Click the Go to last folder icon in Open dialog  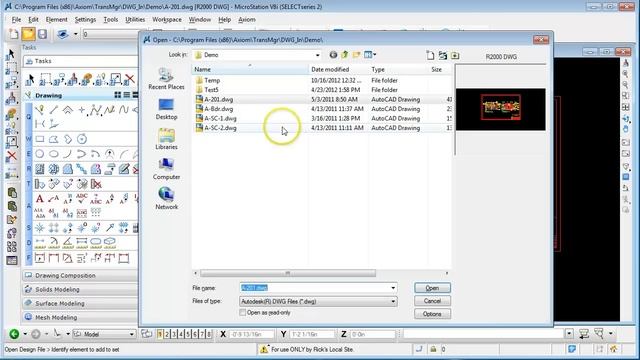(x=333, y=55)
